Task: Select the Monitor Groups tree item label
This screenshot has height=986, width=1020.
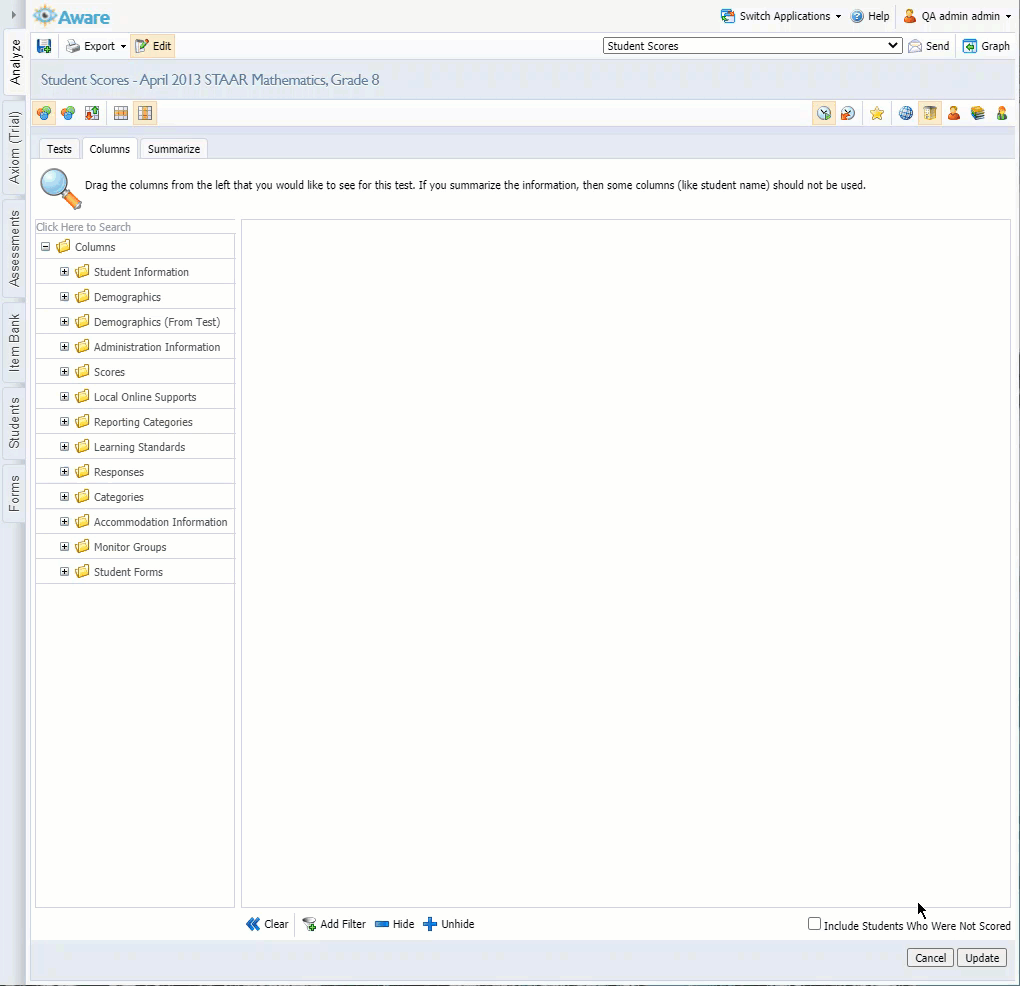Action: pos(130,547)
